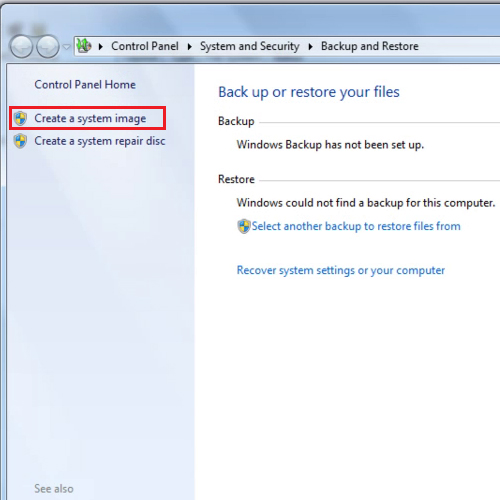Open Recover system settings or your computer
This screenshot has width=500, height=500.
tap(341, 270)
